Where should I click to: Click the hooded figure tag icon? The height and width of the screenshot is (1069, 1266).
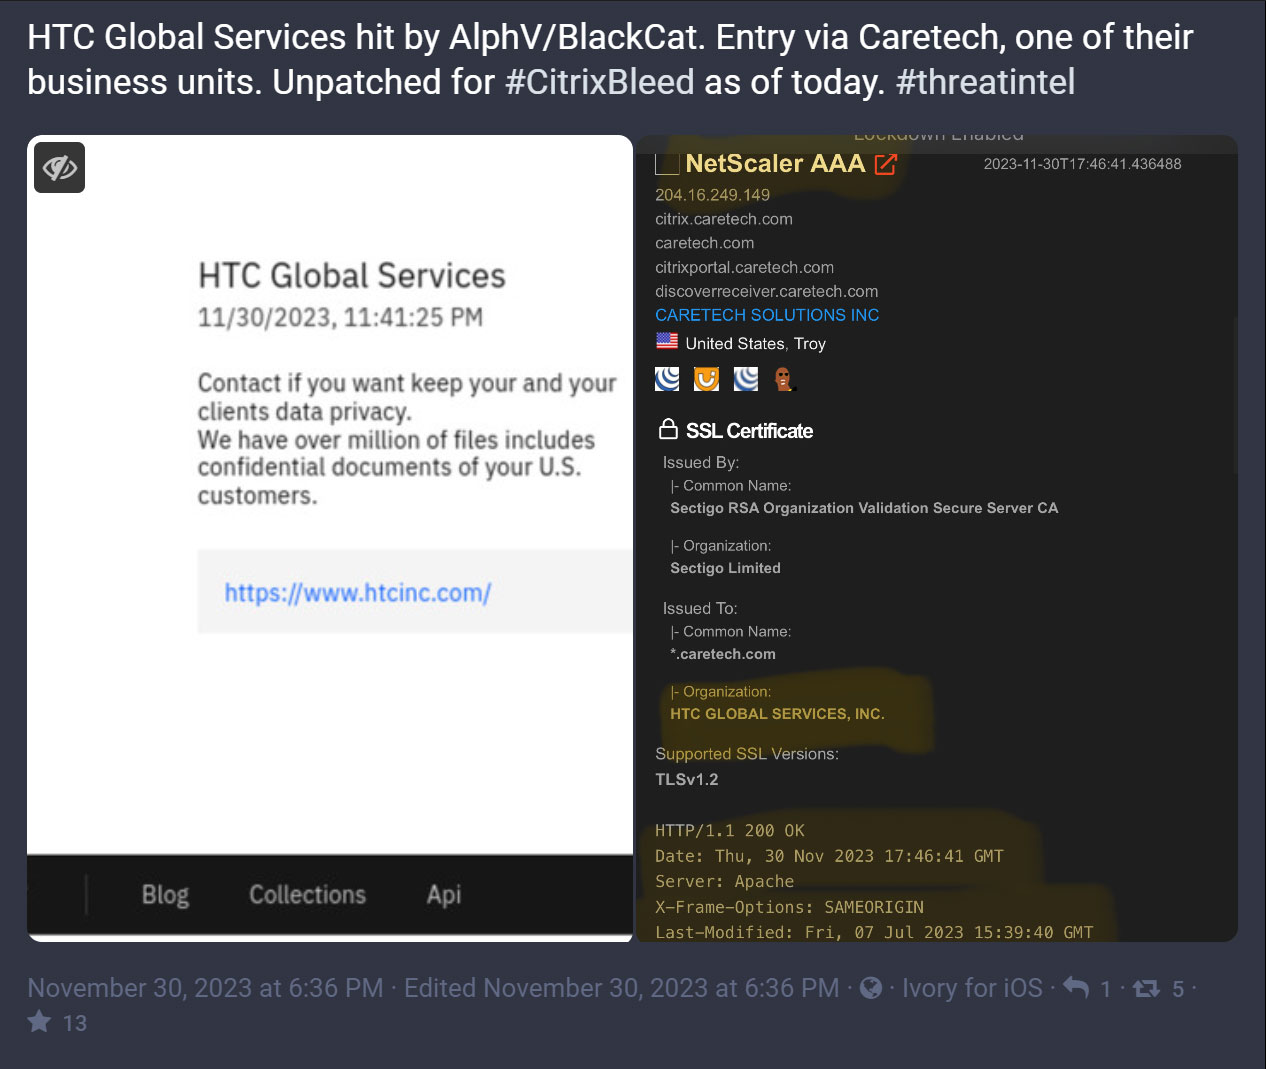(x=783, y=379)
